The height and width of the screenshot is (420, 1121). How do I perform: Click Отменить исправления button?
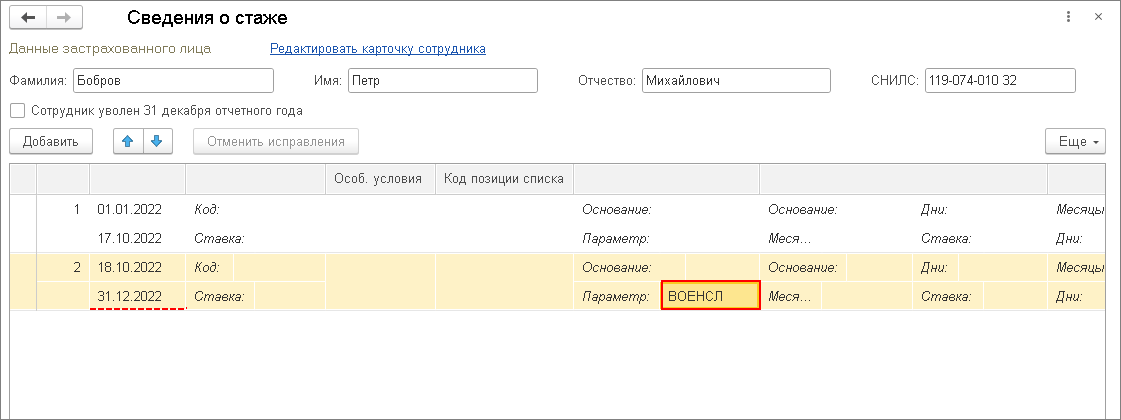276,141
